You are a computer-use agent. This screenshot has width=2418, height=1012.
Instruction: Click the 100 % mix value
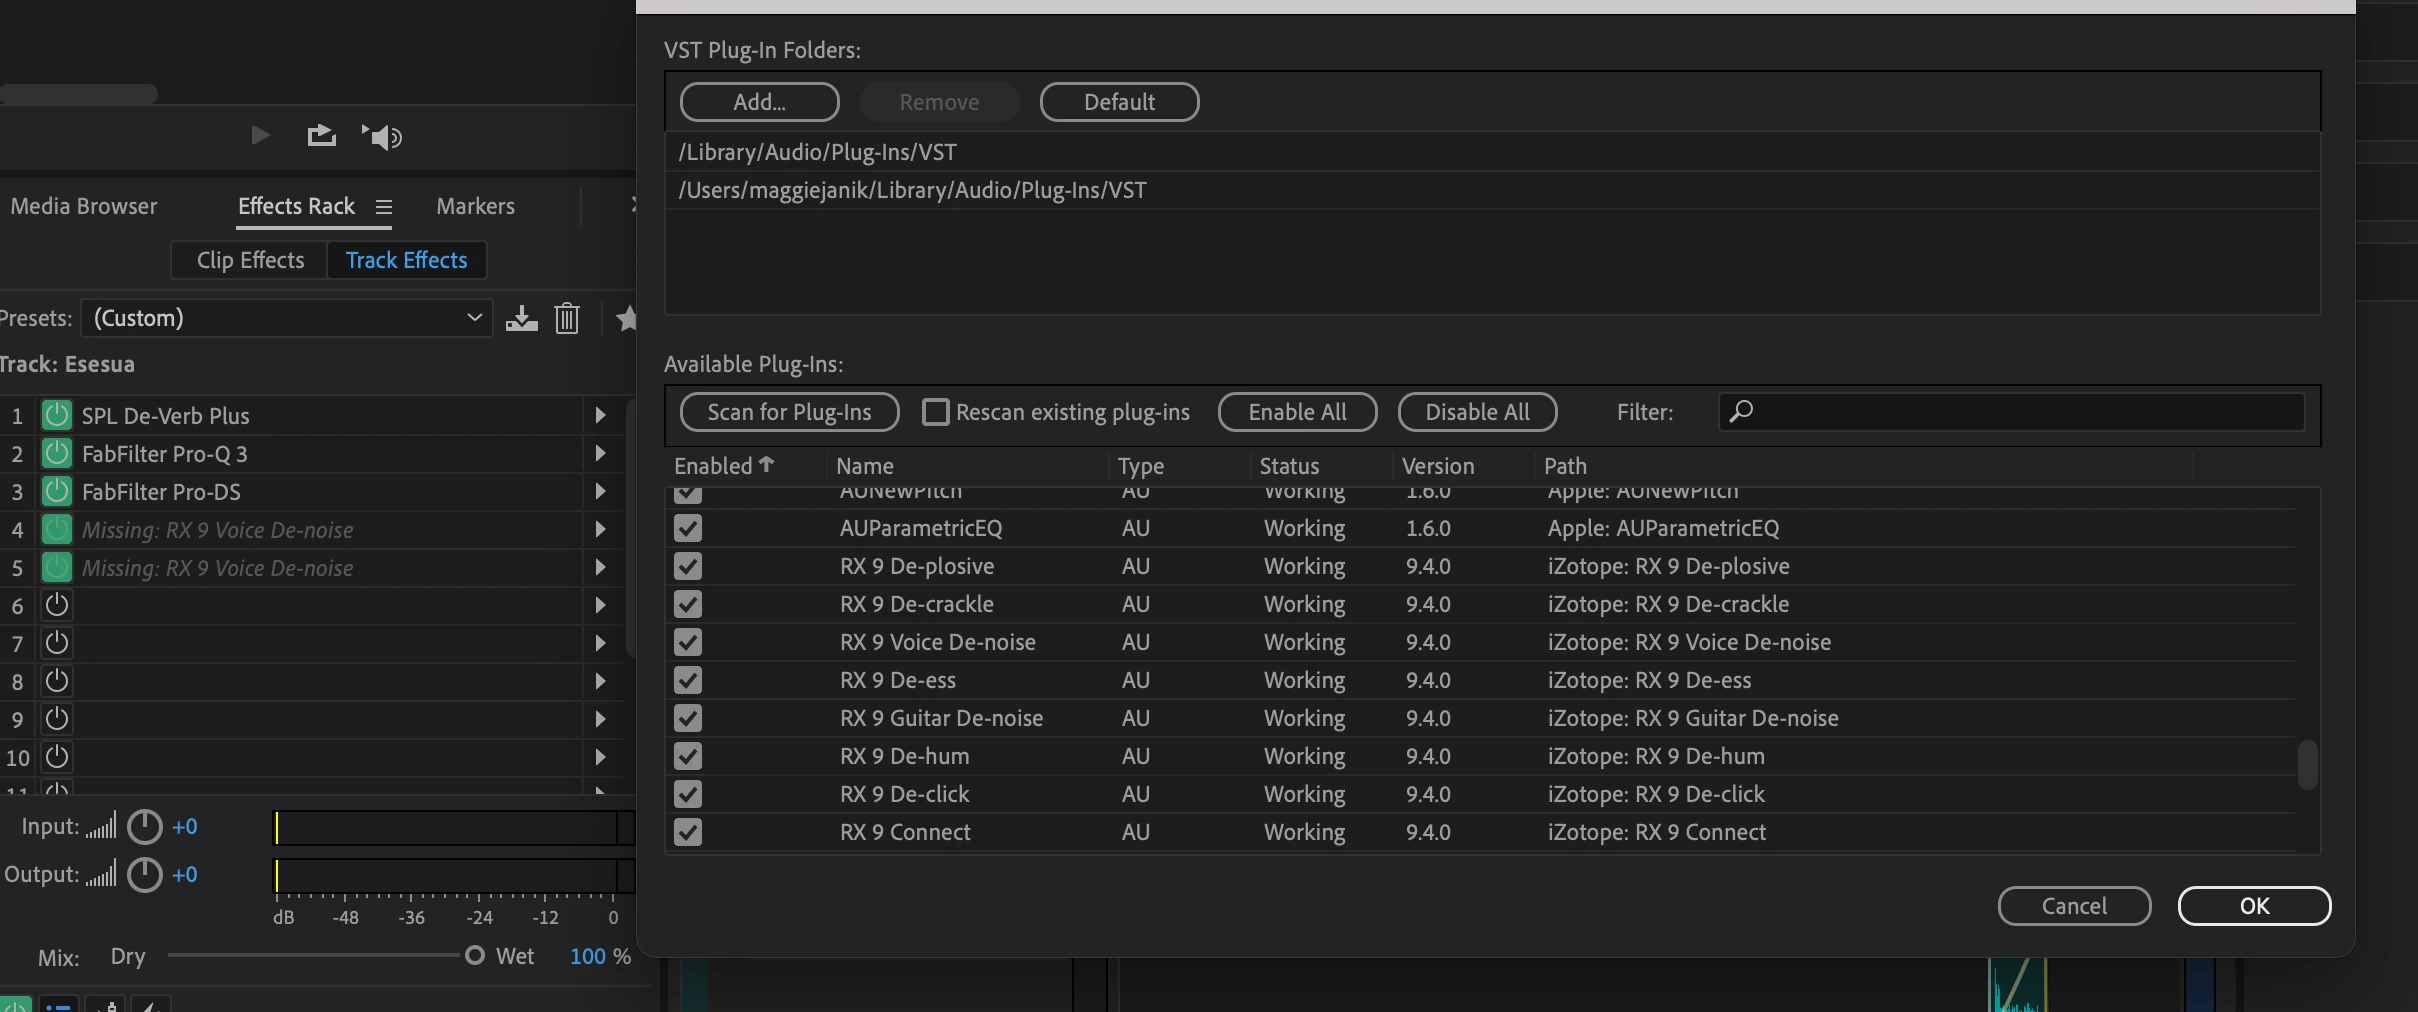600,956
